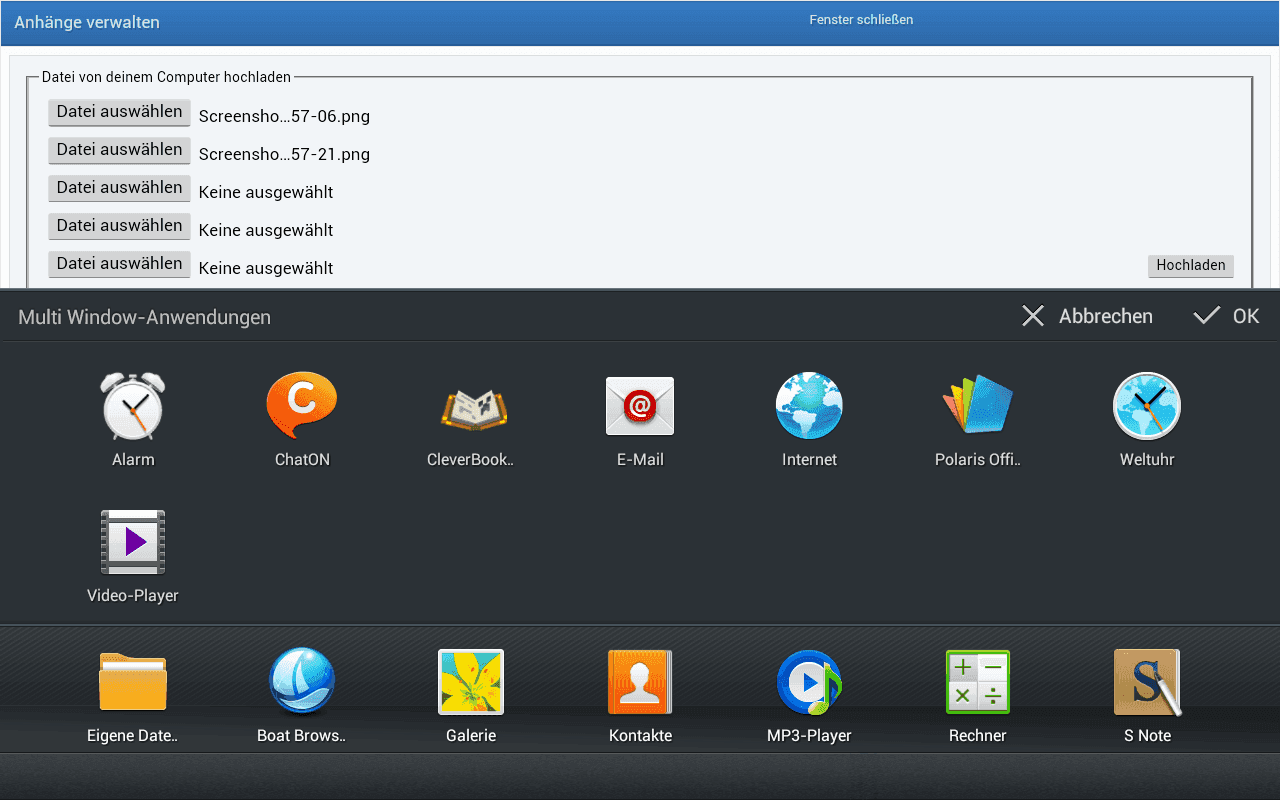1280x800 pixels.
Task: Click the third Datei auswählen button
Action: (119, 188)
